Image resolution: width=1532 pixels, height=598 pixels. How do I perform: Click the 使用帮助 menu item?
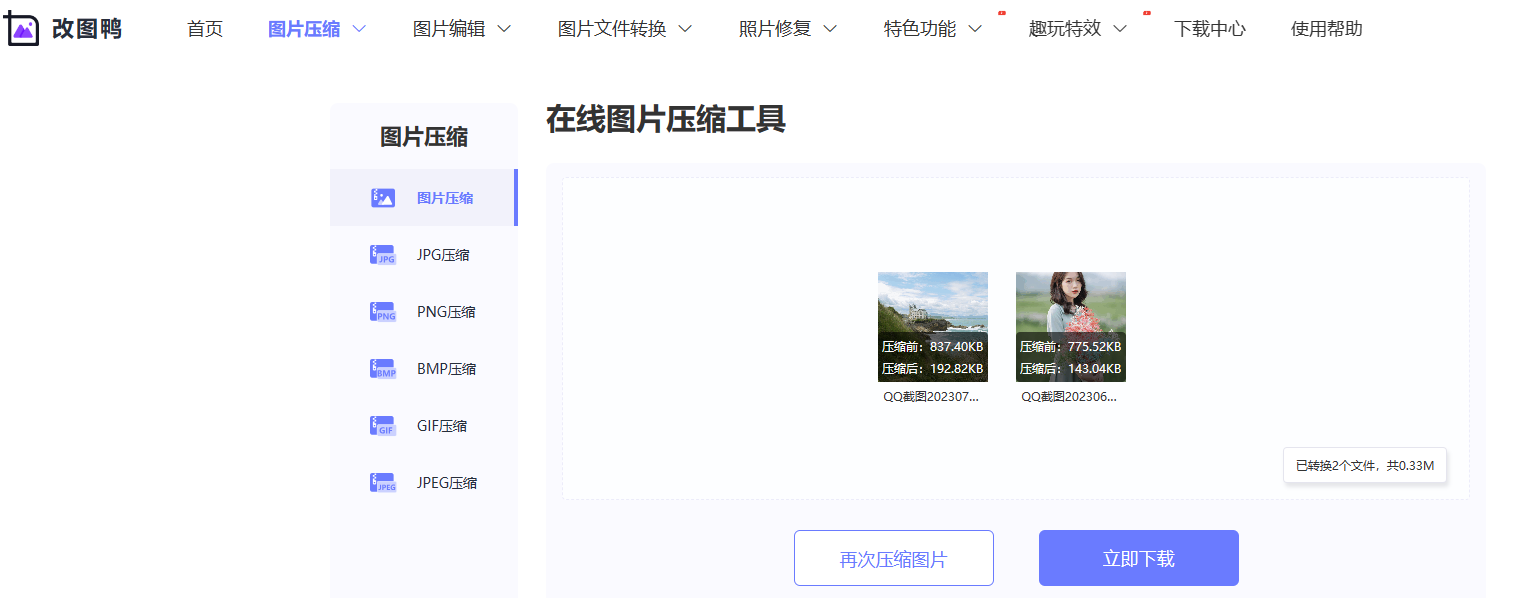coord(1326,29)
